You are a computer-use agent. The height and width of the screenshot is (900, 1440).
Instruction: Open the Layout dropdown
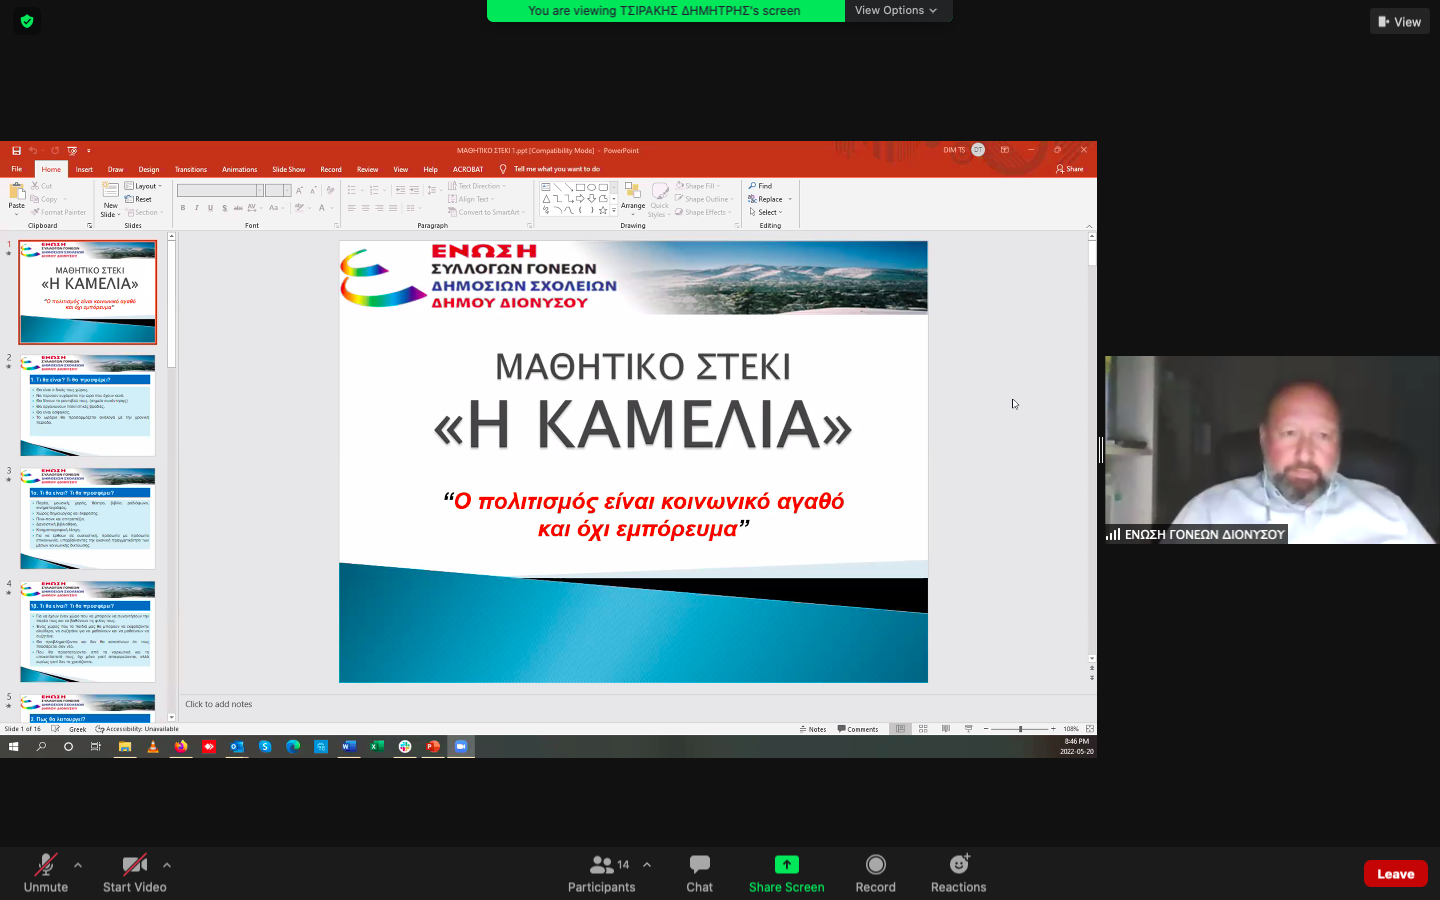144,186
